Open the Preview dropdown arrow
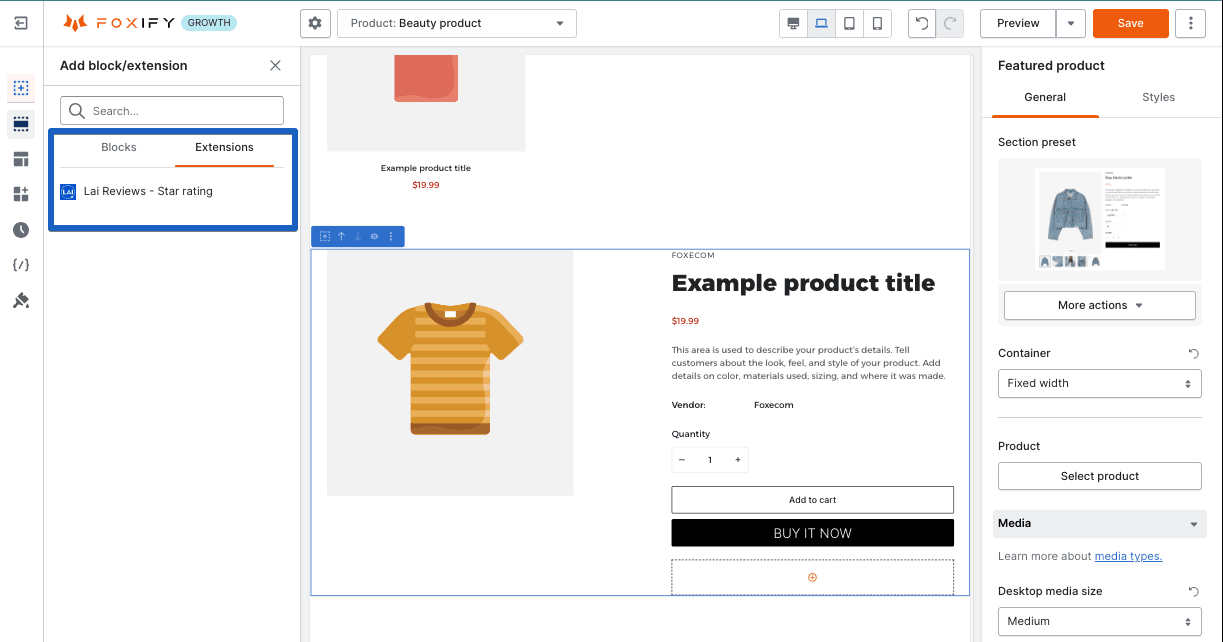This screenshot has height=642, width=1223. pos(1071,23)
